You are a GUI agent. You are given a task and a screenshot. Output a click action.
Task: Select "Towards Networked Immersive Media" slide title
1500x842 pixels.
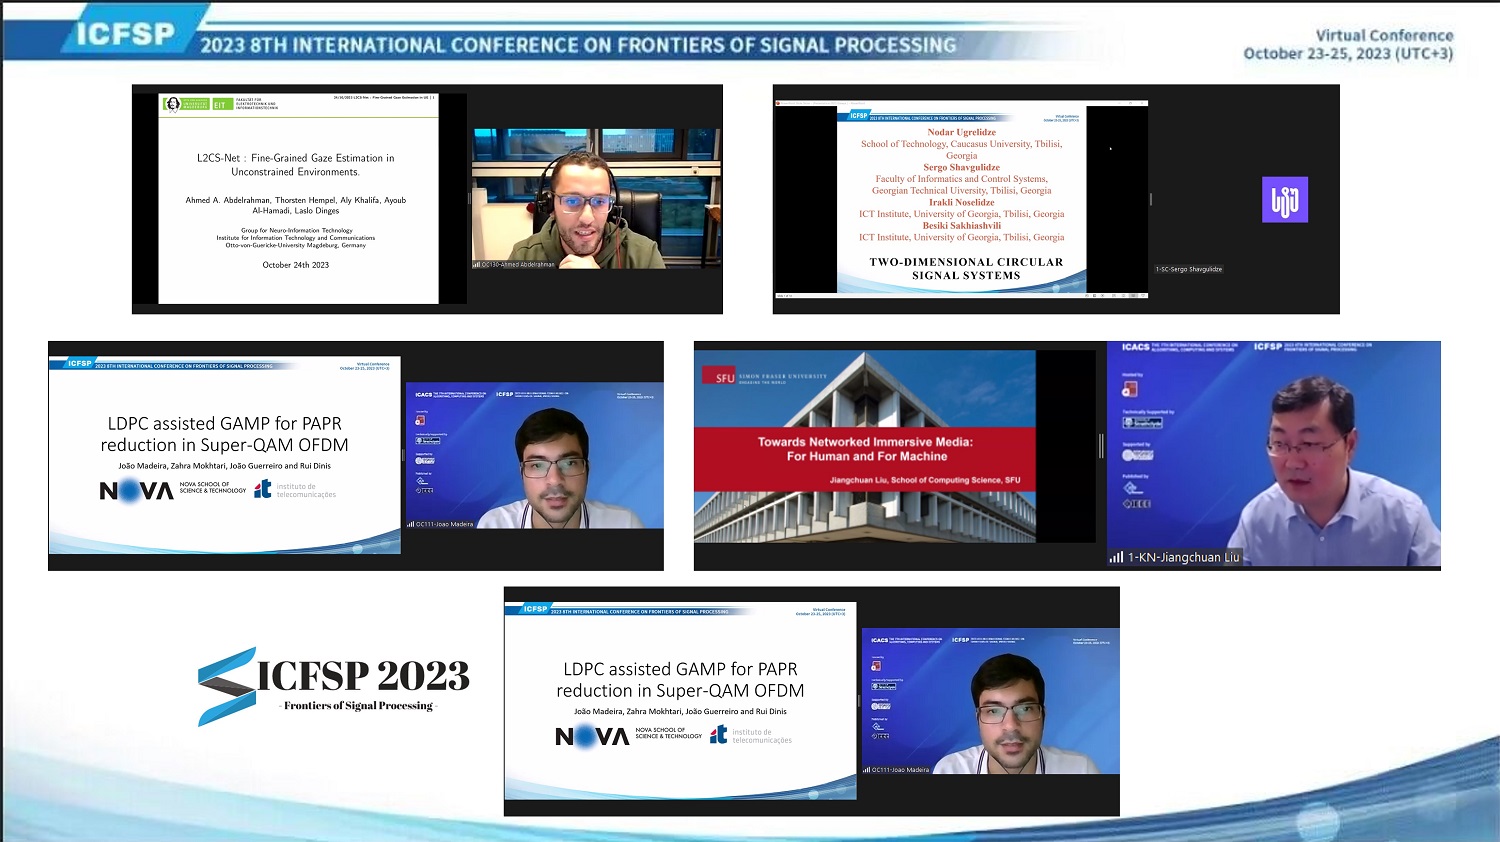[x=866, y=449]
